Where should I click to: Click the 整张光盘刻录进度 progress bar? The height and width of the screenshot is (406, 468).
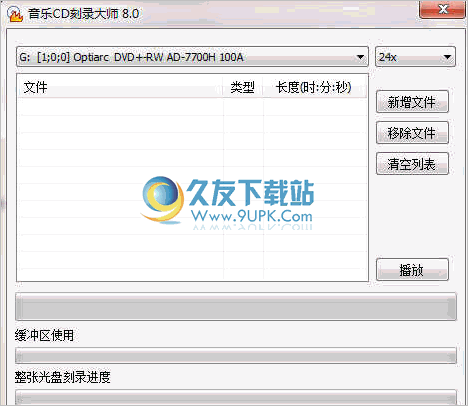(236, 397)
